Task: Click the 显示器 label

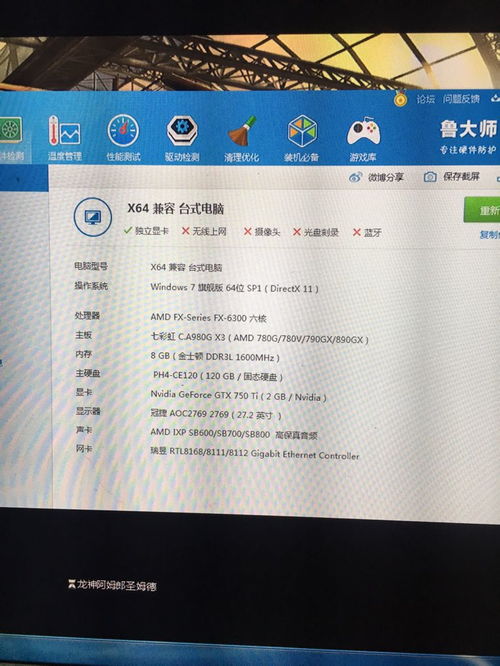Action: 88,411
